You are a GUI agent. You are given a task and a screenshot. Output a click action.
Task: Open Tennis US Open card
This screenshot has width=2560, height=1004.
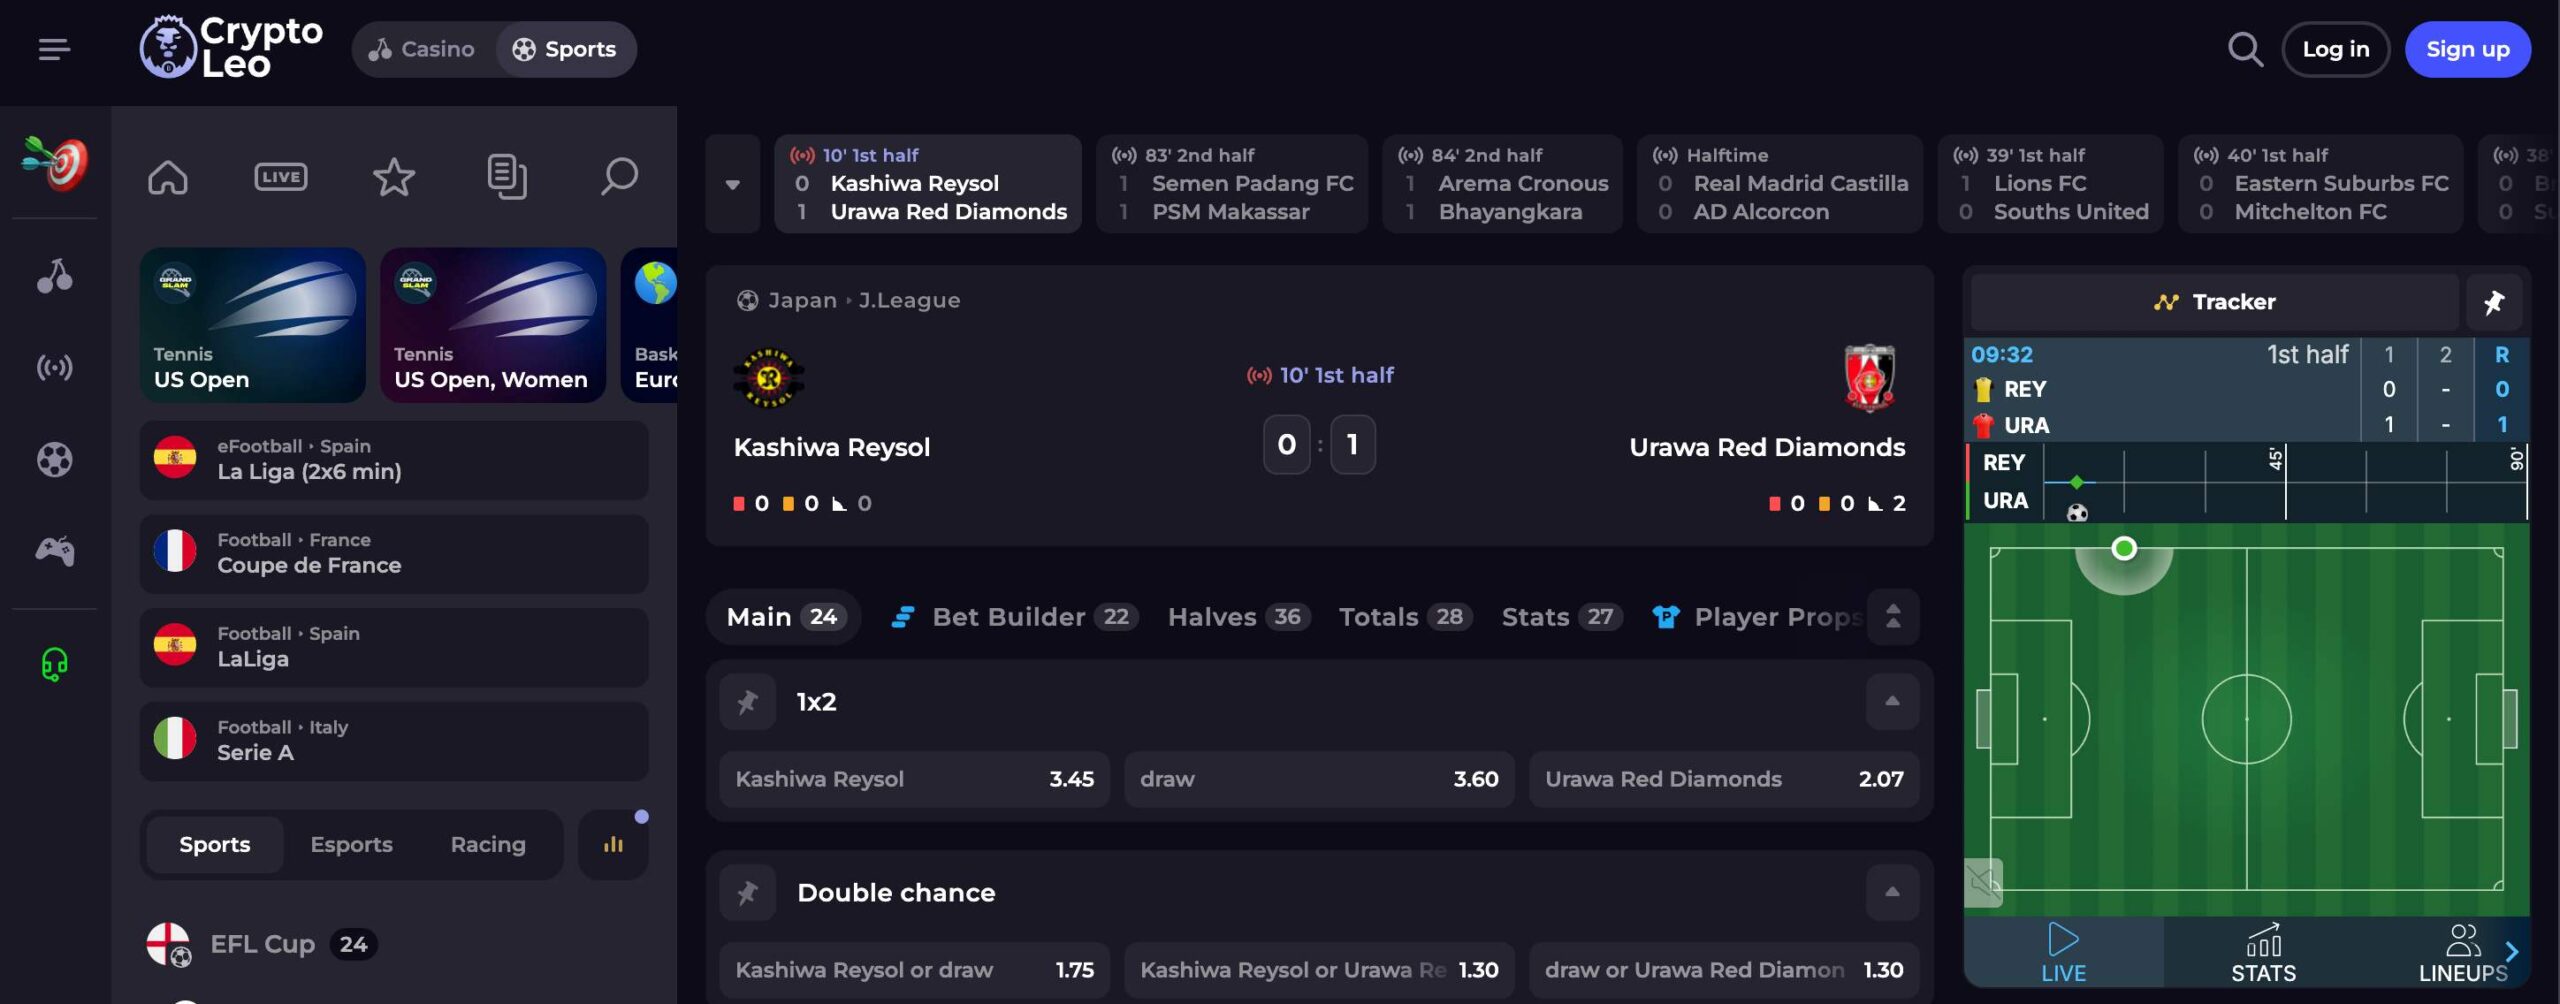tap(252, 325)
